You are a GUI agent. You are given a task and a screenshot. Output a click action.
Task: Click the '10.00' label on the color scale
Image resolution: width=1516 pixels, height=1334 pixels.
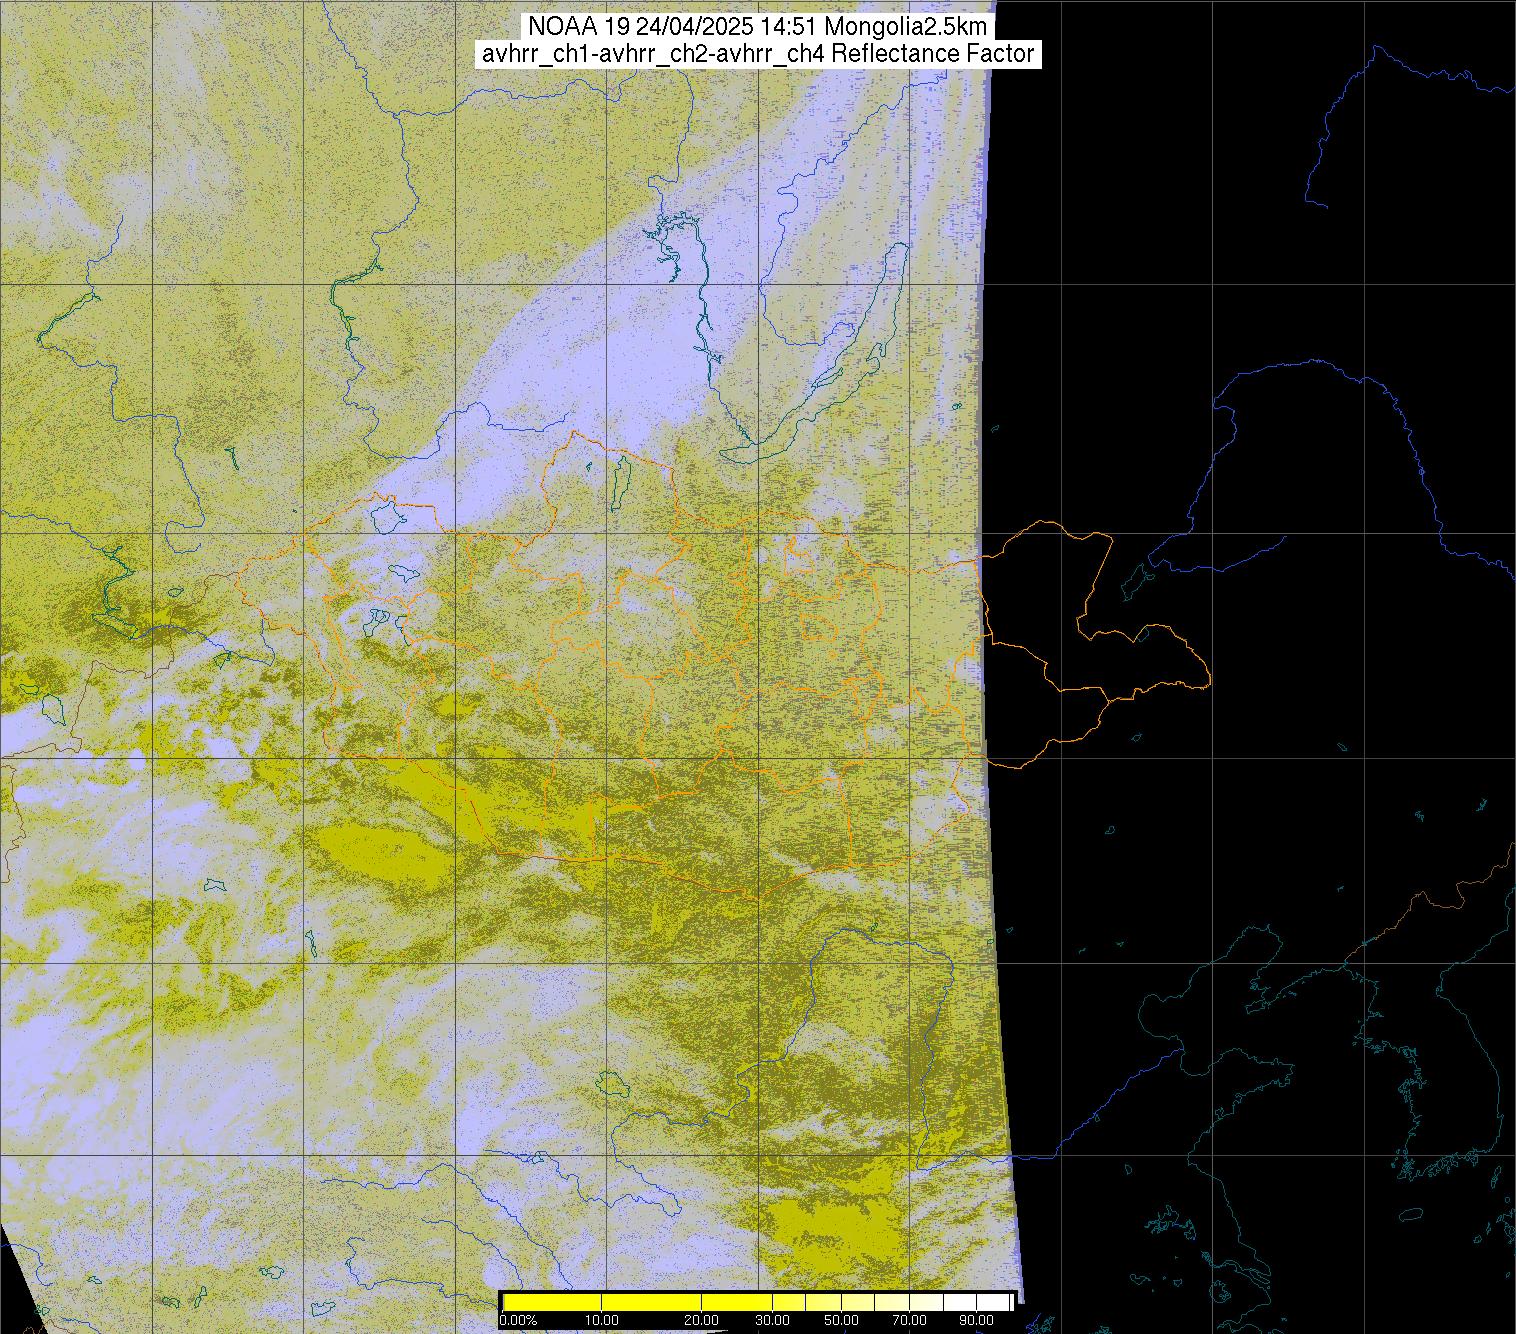tap(601, 1320)
